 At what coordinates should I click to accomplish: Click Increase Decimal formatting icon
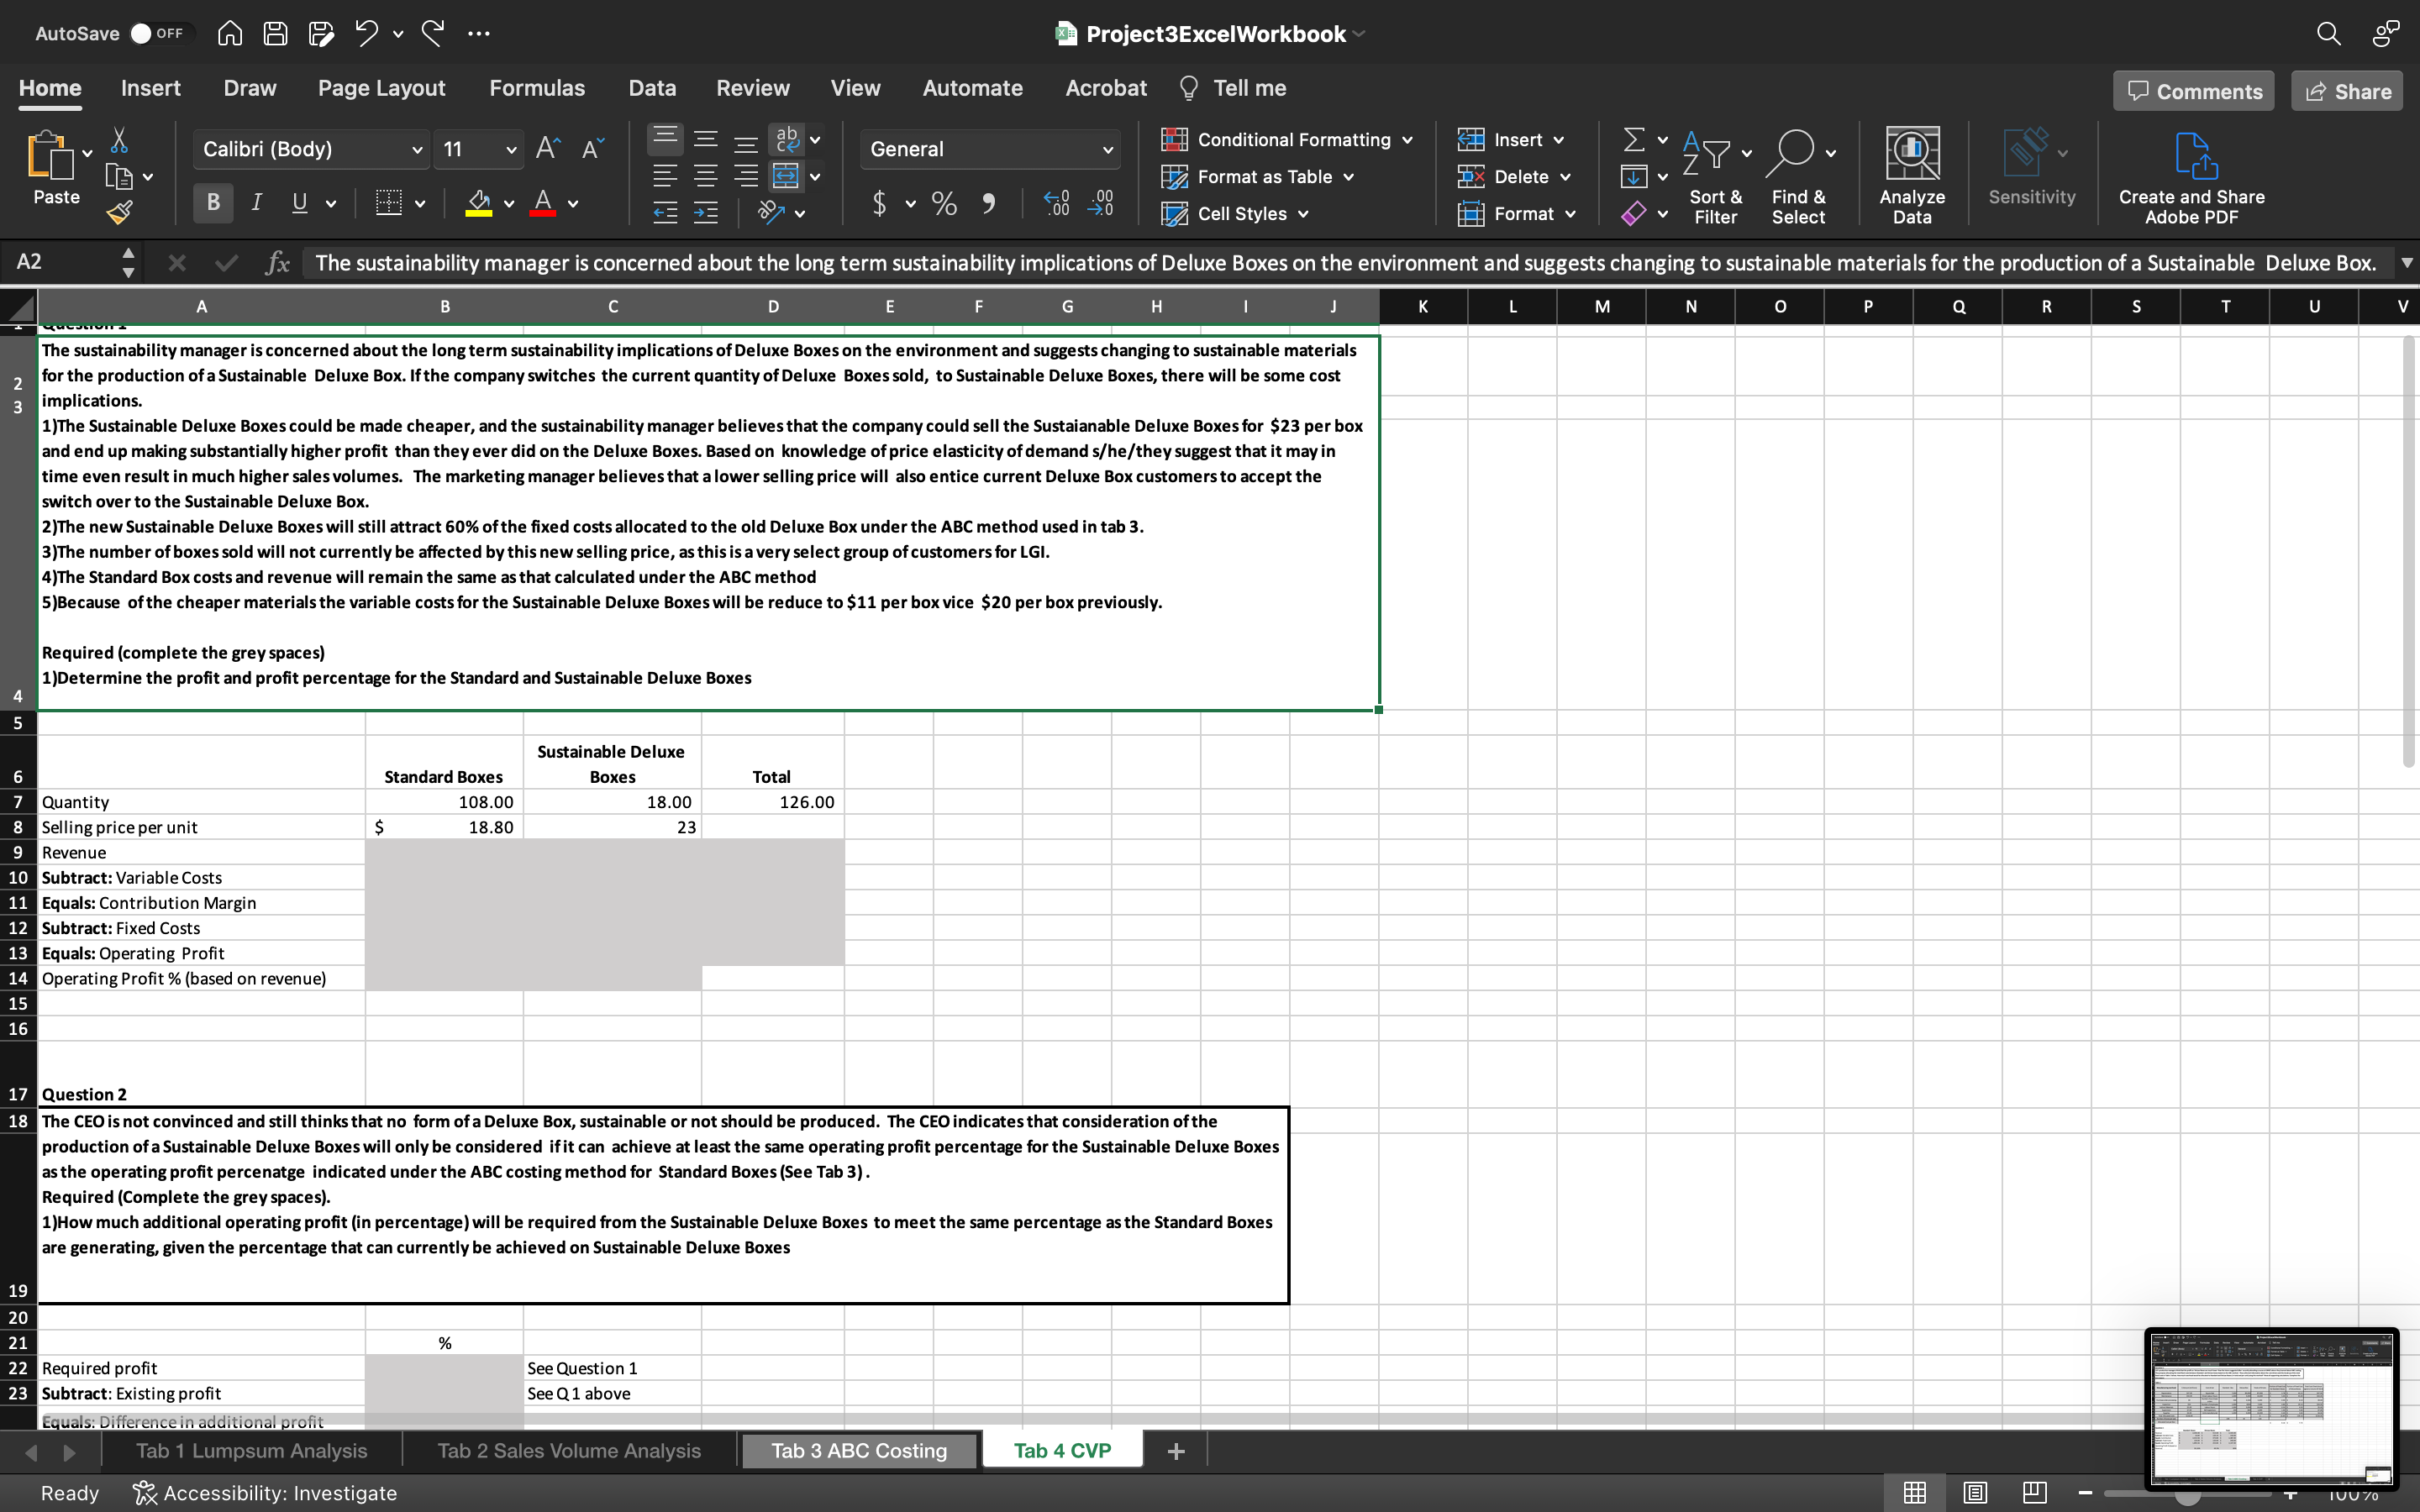1055,203
